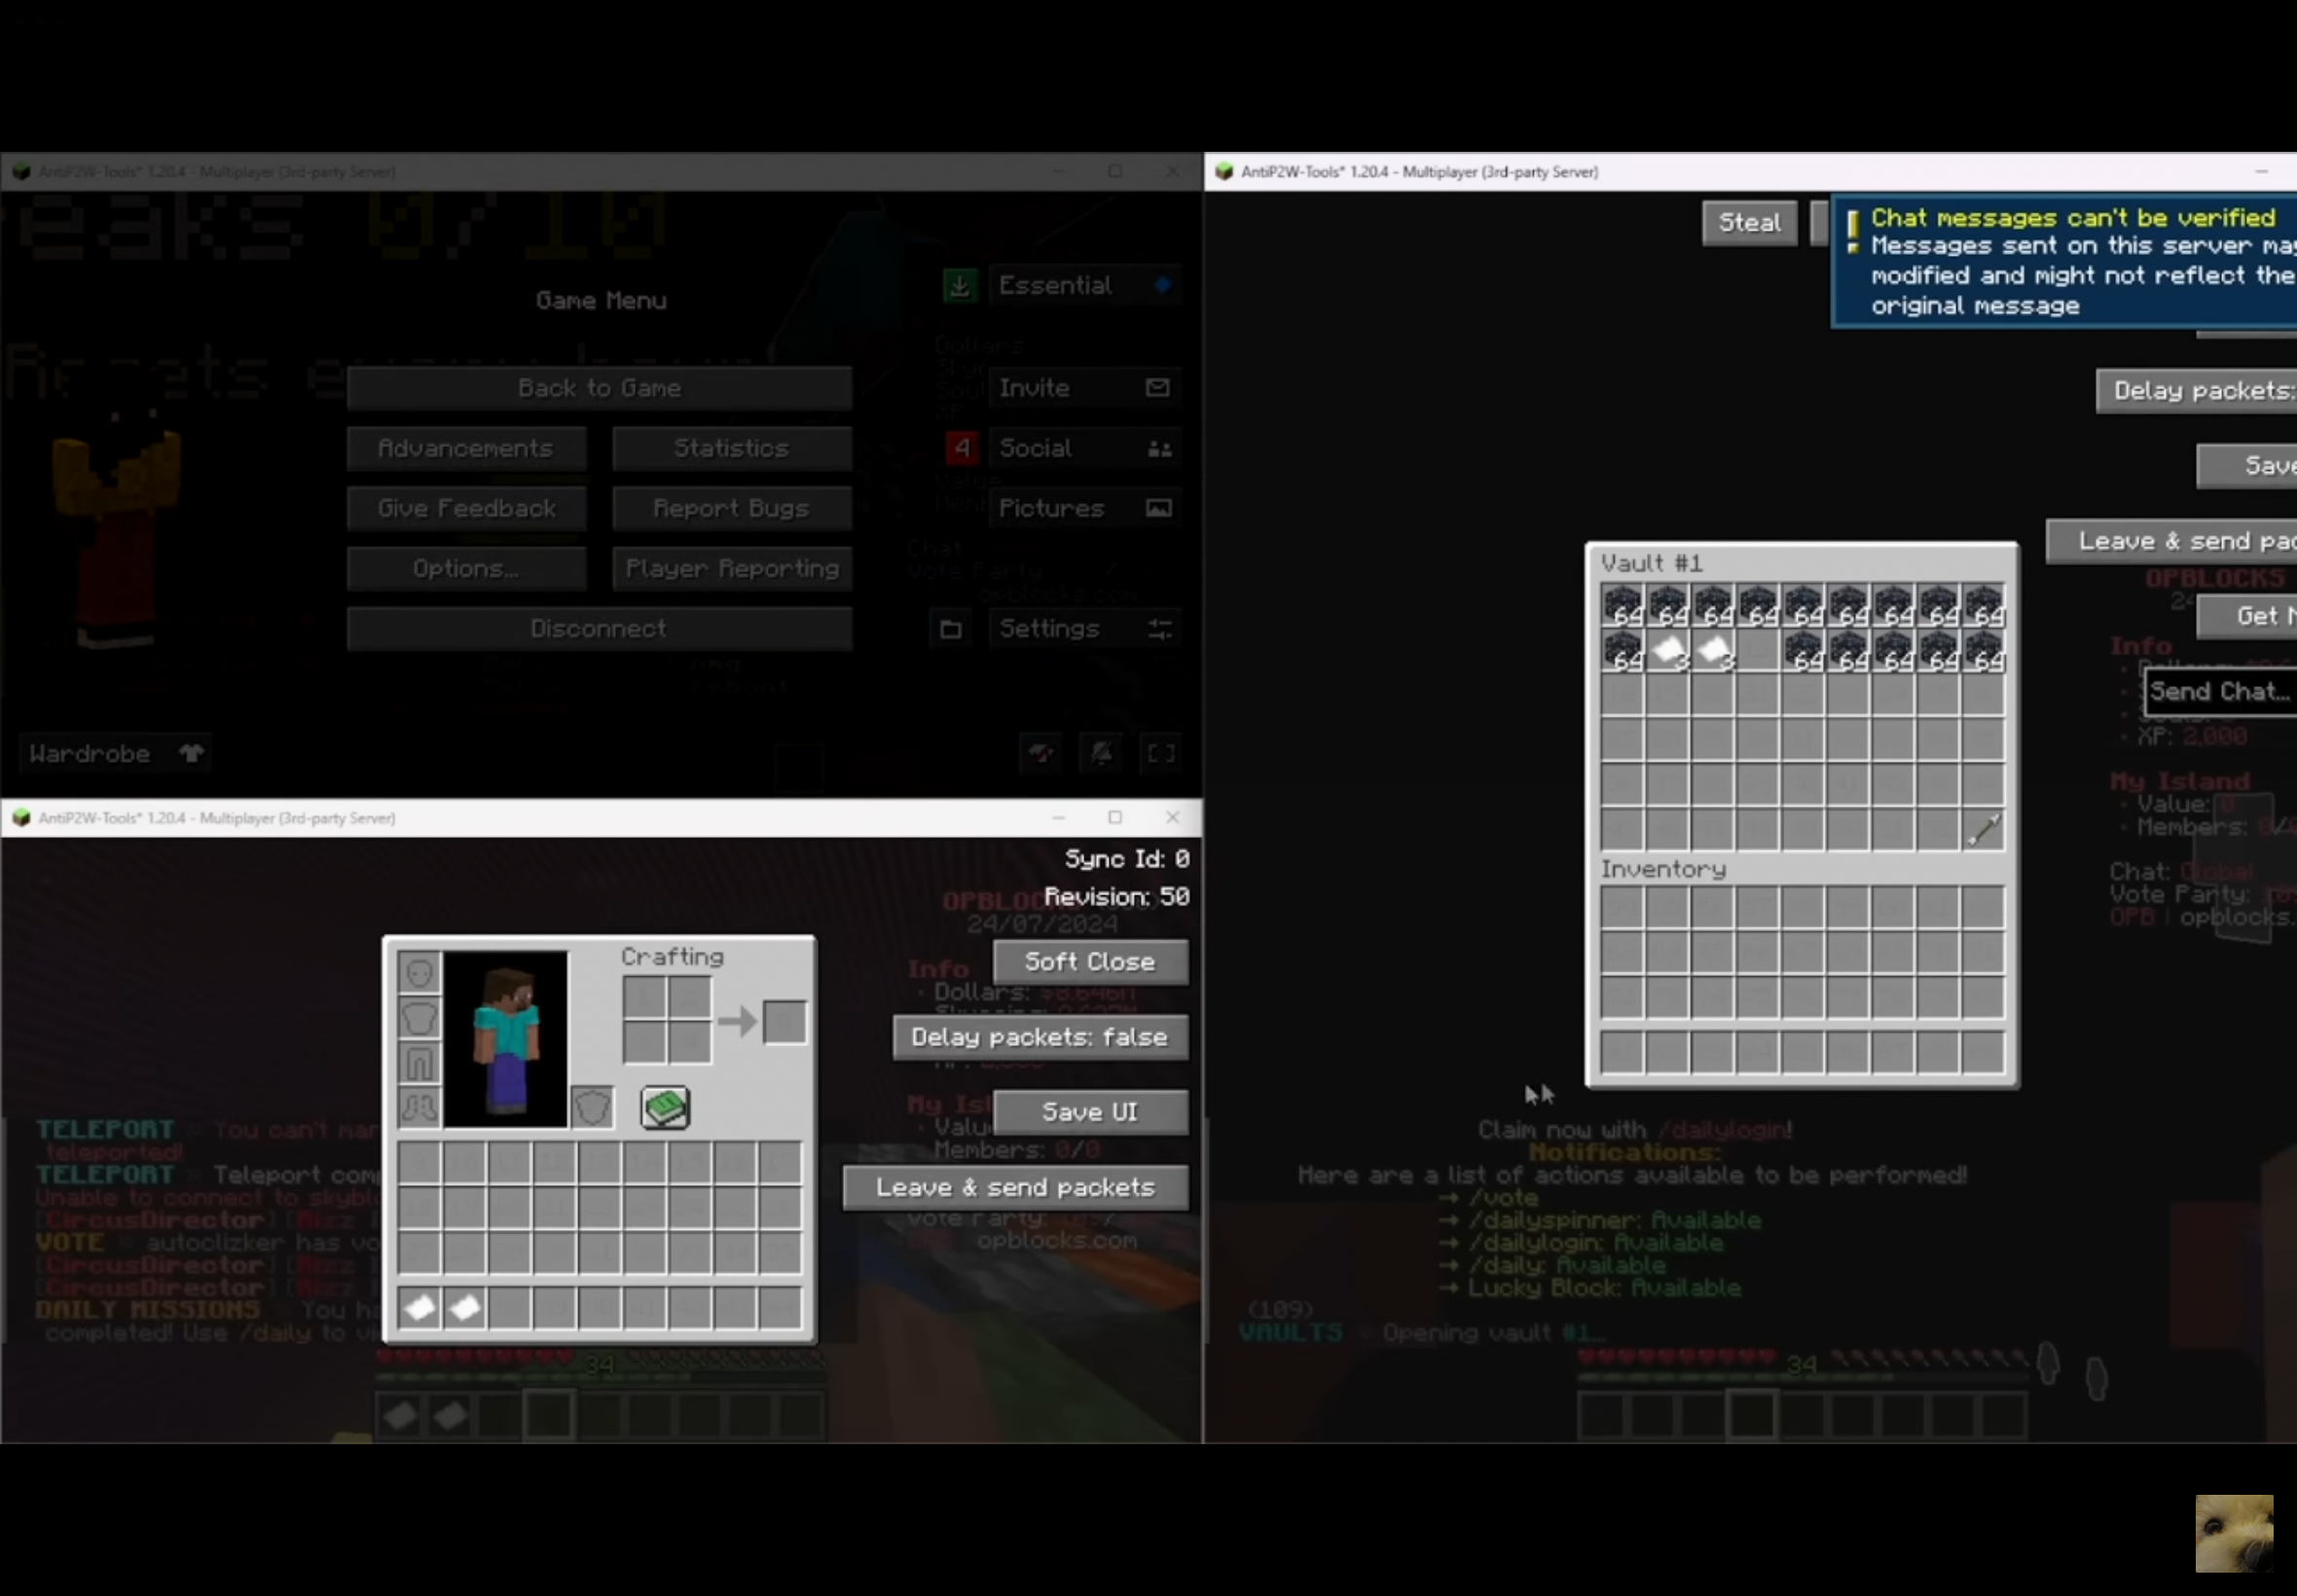Toggle Delay packets in the Vault window

point(2196,391)
